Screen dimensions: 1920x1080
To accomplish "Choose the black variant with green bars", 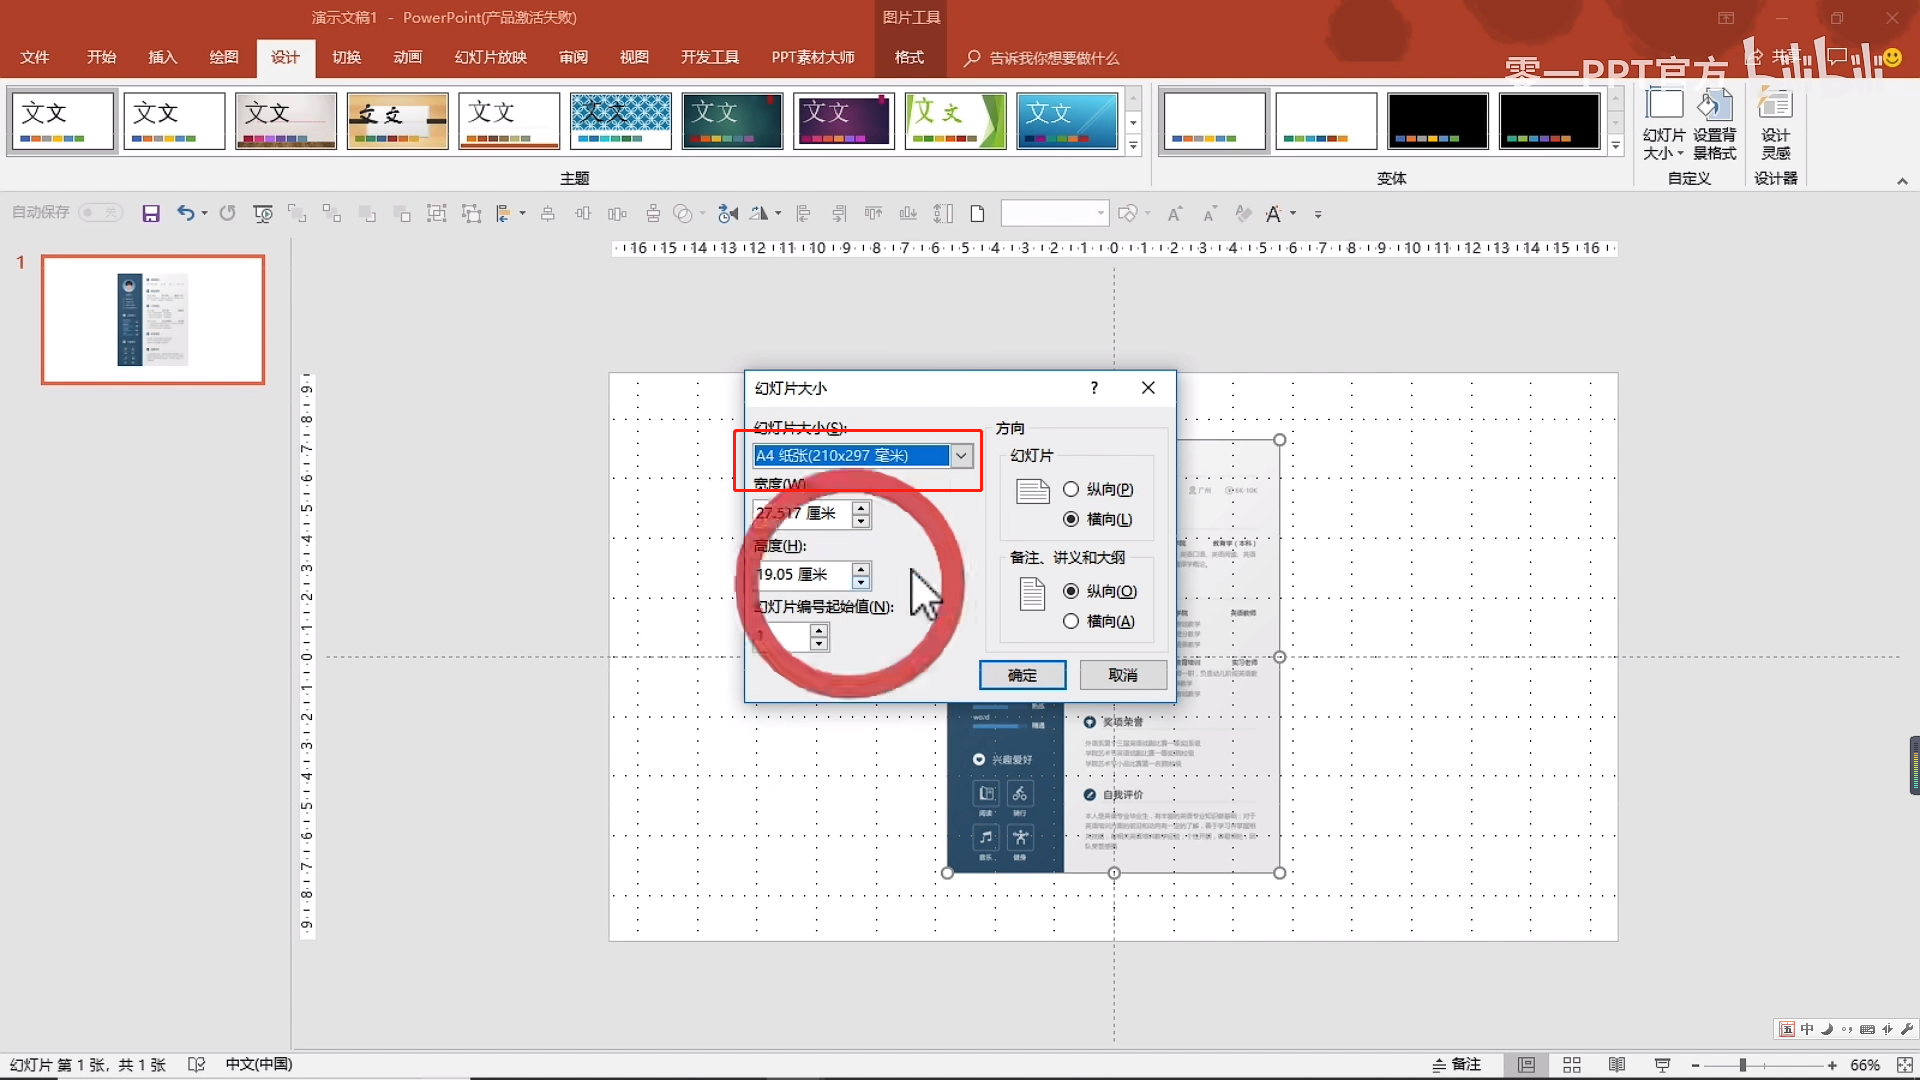I will (1549, 121).
